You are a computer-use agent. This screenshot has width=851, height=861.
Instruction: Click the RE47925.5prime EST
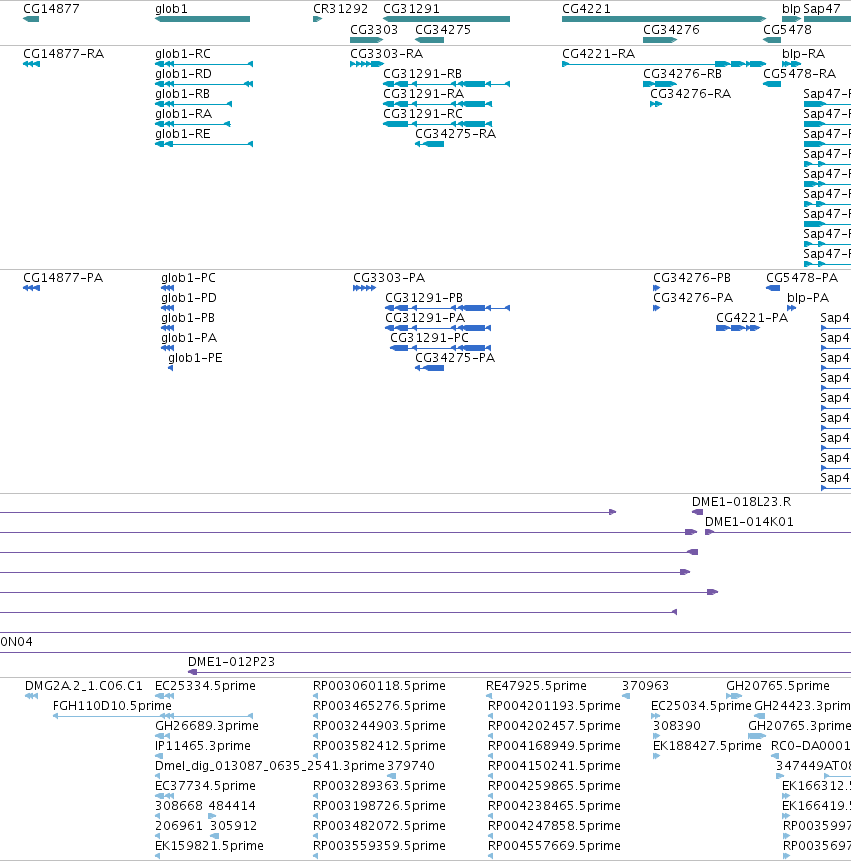click(x=489, y=696)
